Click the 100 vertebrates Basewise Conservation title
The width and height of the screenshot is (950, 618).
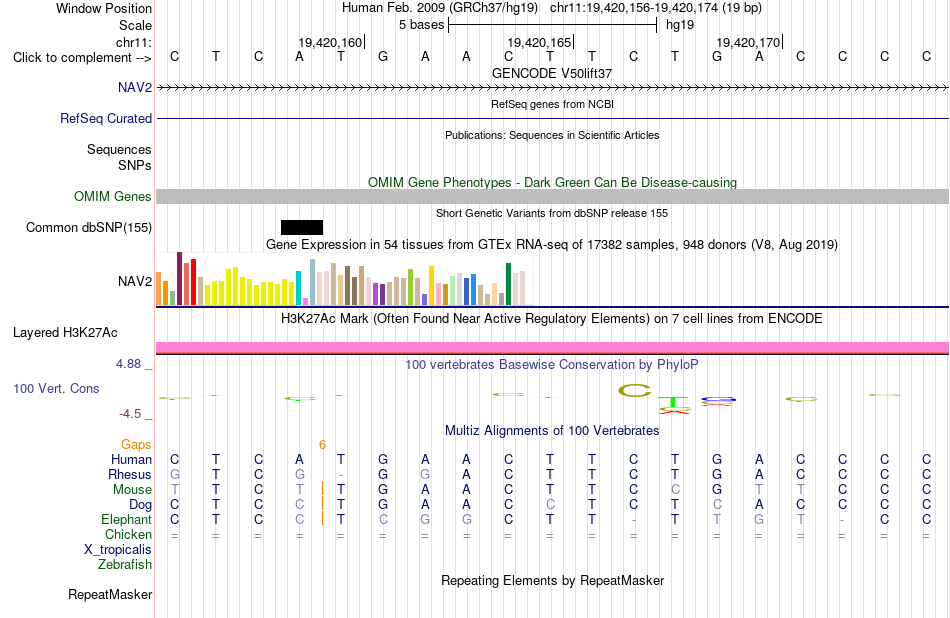coord(551,365)
